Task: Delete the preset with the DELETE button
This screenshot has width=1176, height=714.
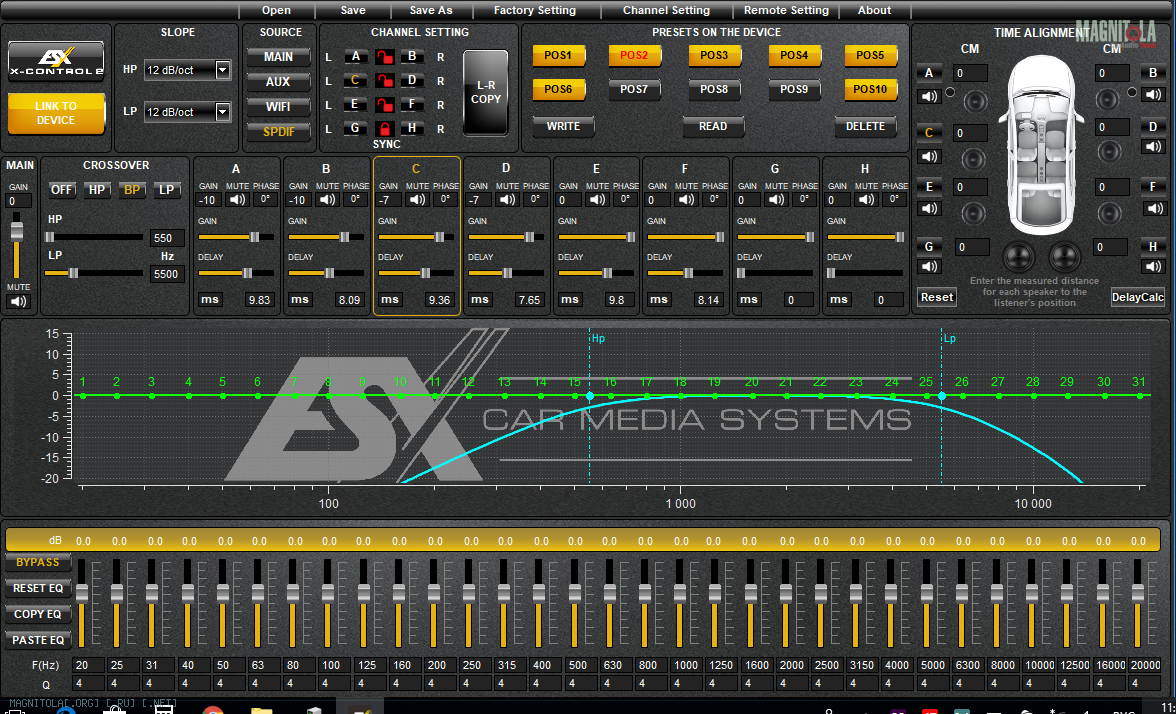Action: coord(866,127)
